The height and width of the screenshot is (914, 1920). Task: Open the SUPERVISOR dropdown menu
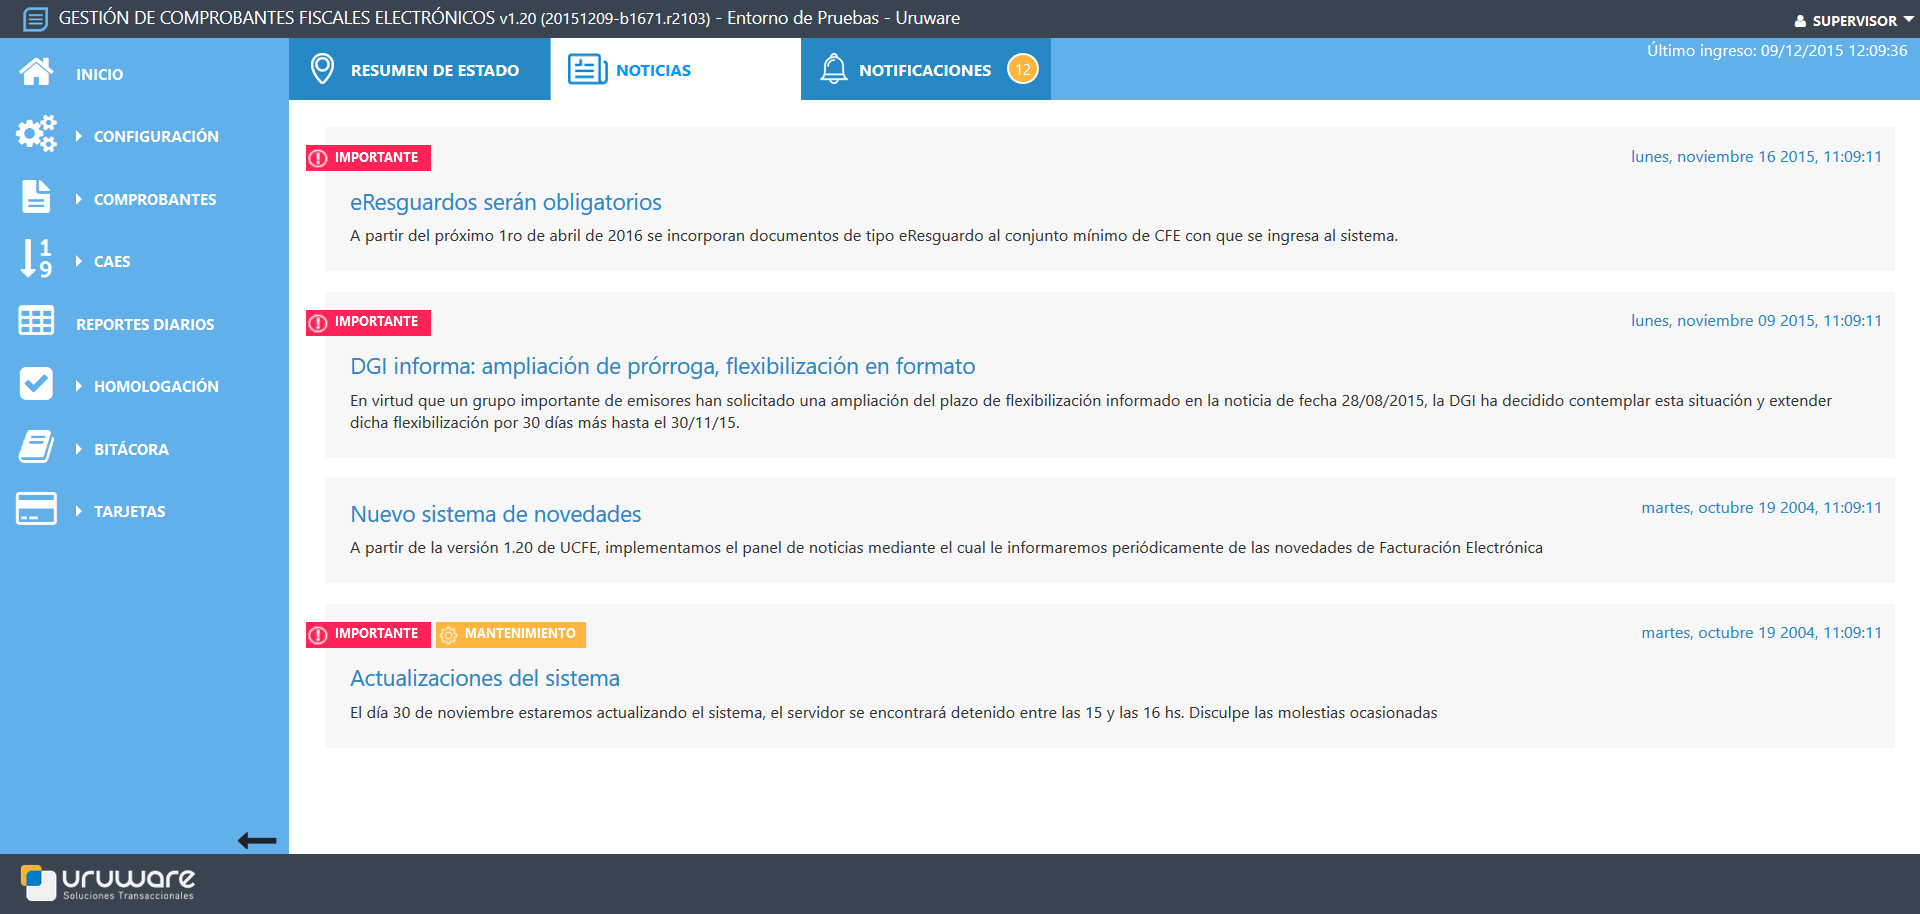[x=1852, y=19]
